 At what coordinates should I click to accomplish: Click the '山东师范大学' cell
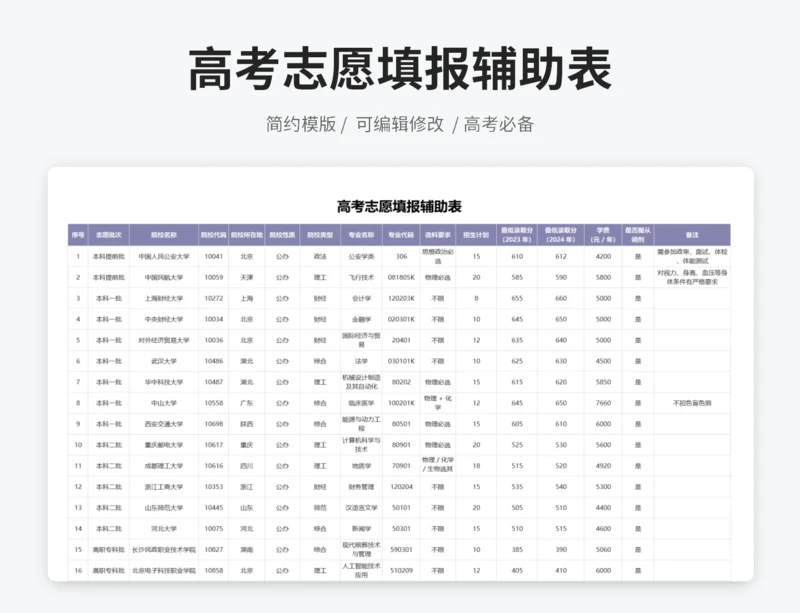pos(164,508)
